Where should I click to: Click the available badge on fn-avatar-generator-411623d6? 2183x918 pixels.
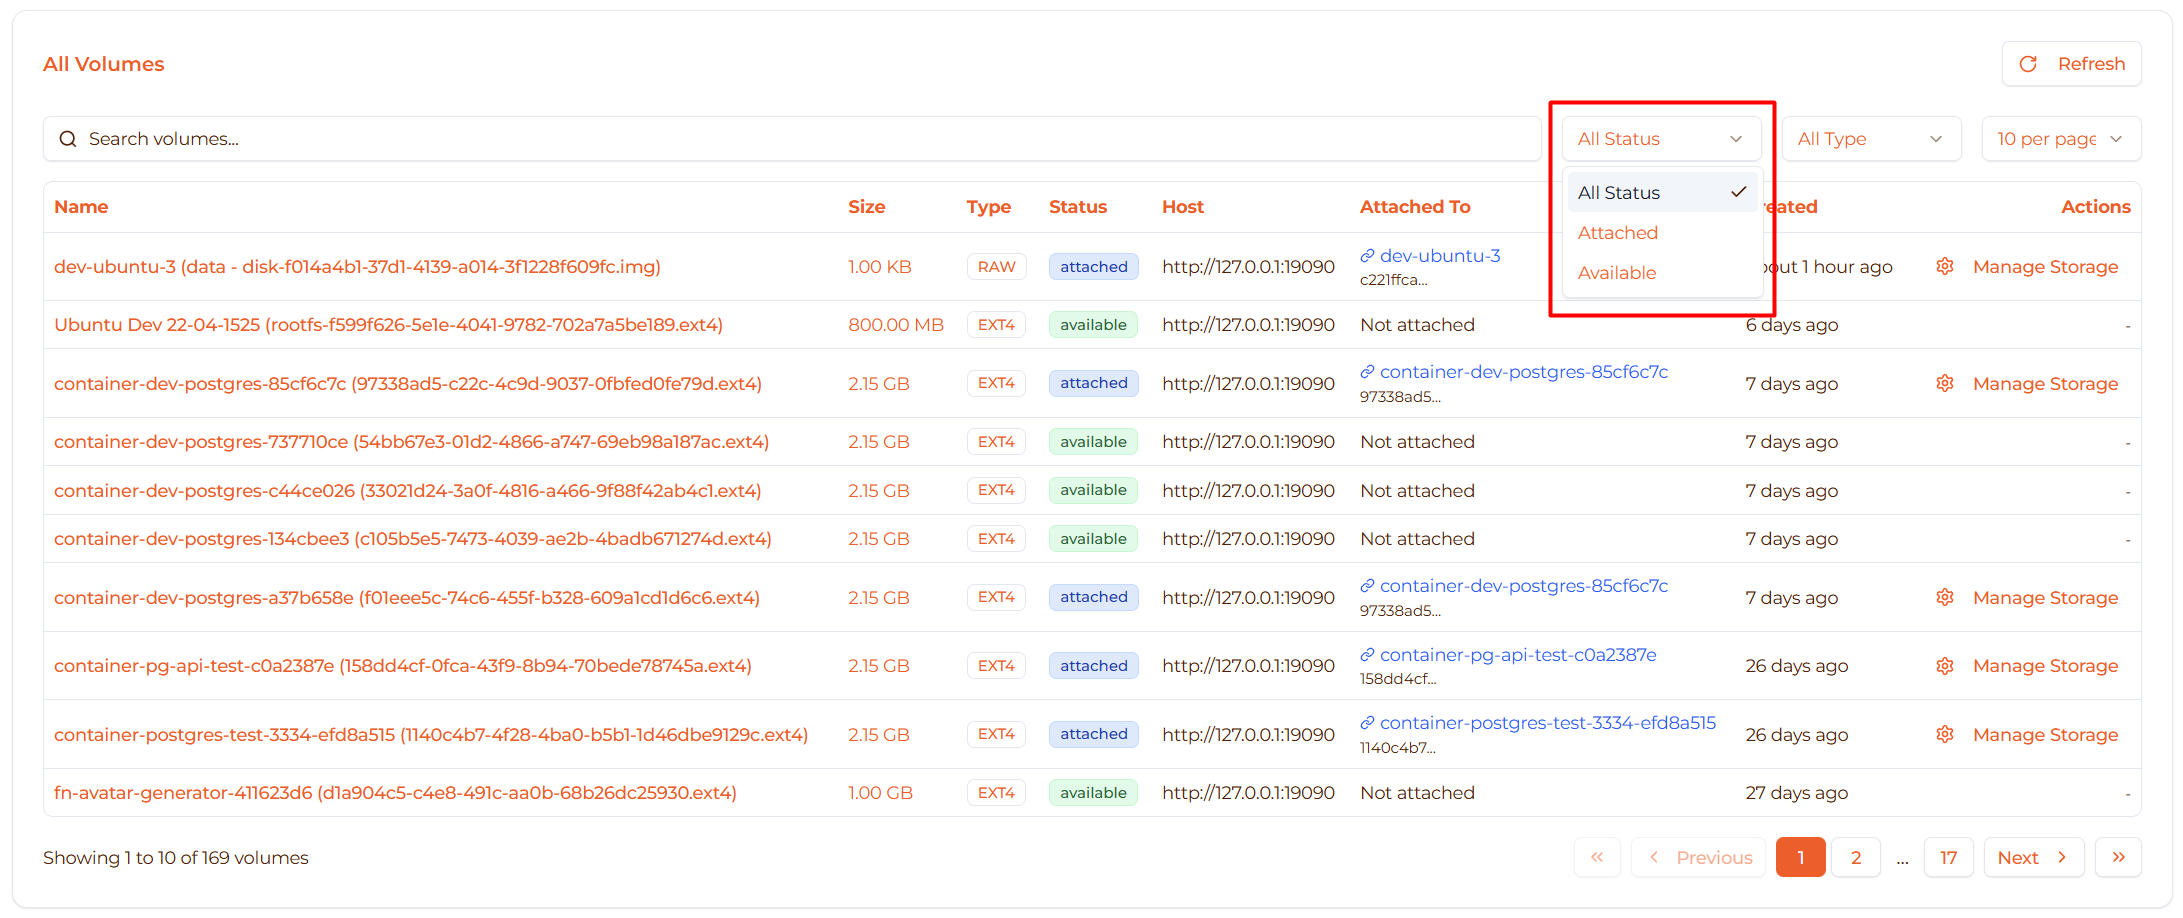pos(1093,792)
